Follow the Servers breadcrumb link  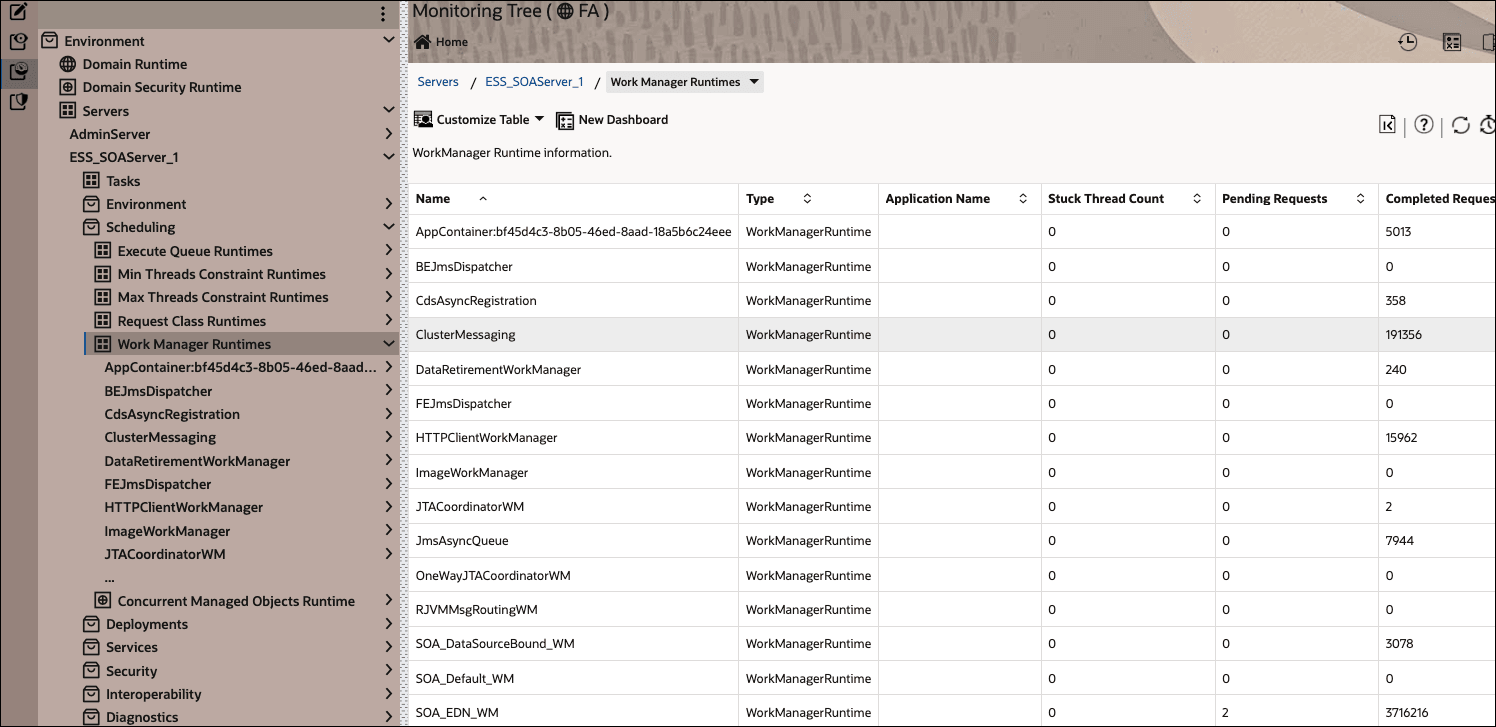[x=438, y=82]
